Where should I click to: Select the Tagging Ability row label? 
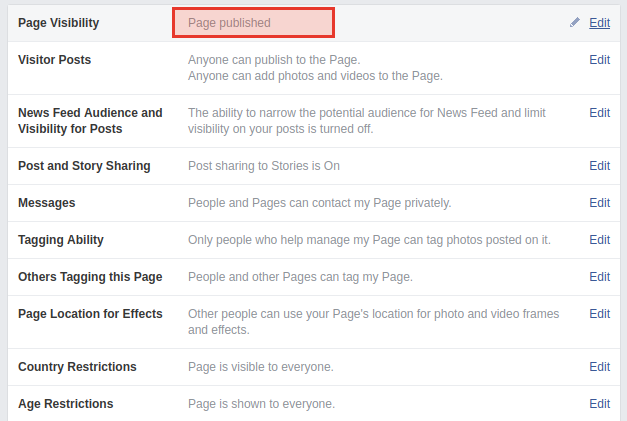pos(61,240)
